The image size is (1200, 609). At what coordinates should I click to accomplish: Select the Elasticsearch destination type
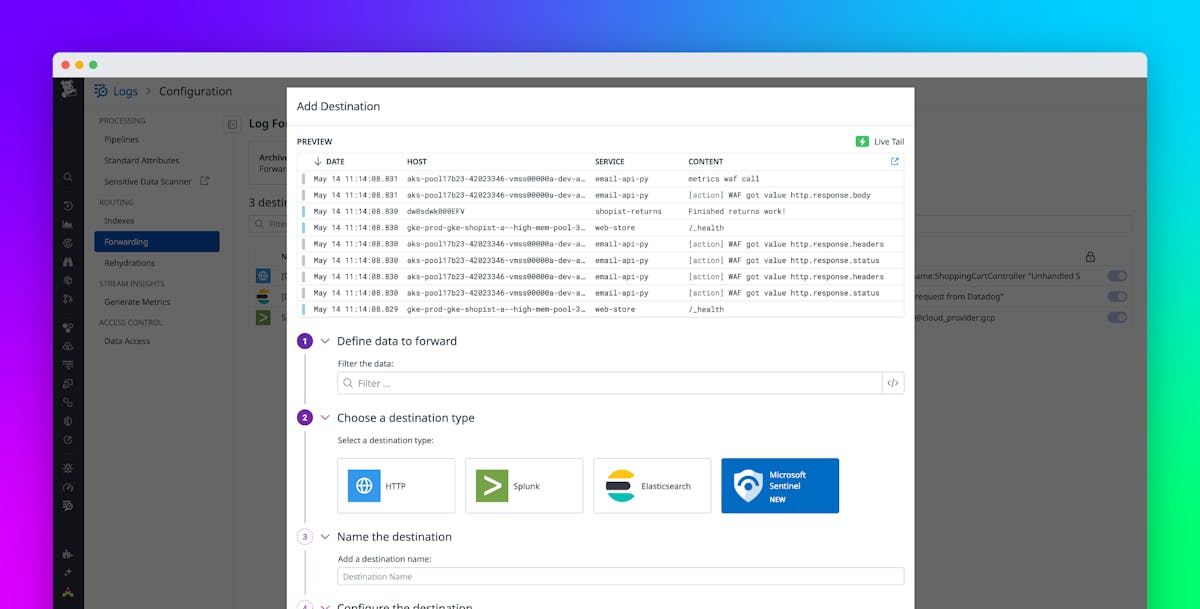click(652, 485)
